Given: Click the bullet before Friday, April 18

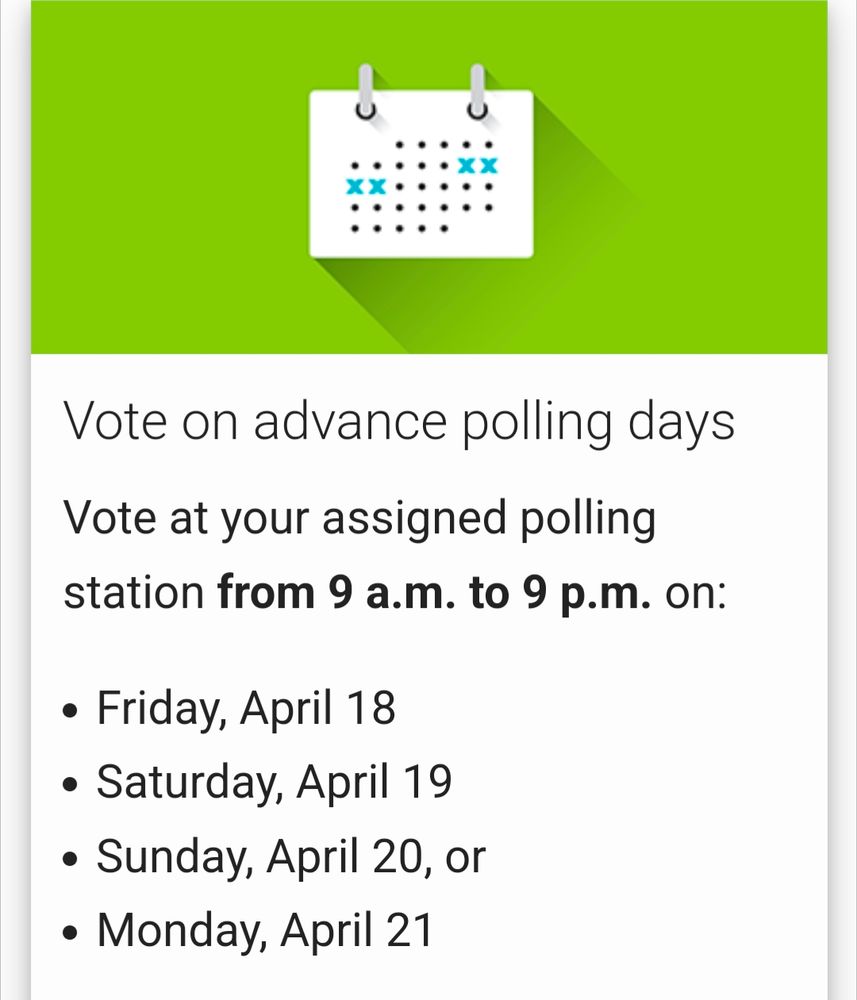Looking at the screenshot, I should point(72,710).
